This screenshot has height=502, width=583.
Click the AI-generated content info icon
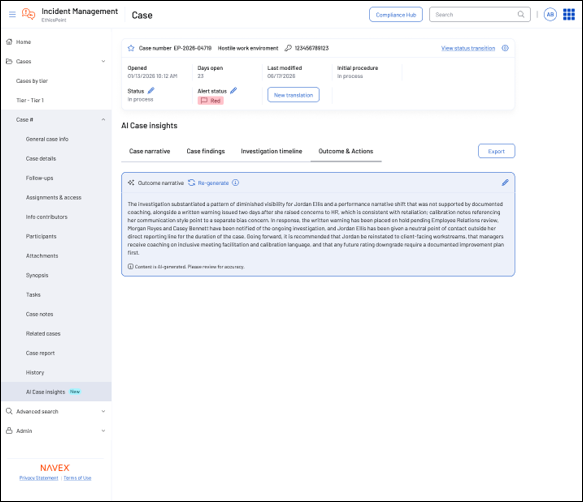[131, 266]
